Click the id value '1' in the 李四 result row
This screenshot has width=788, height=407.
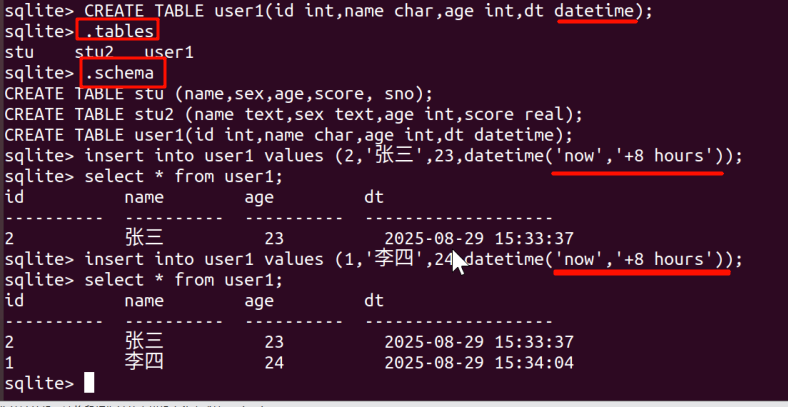pos(9,363)
